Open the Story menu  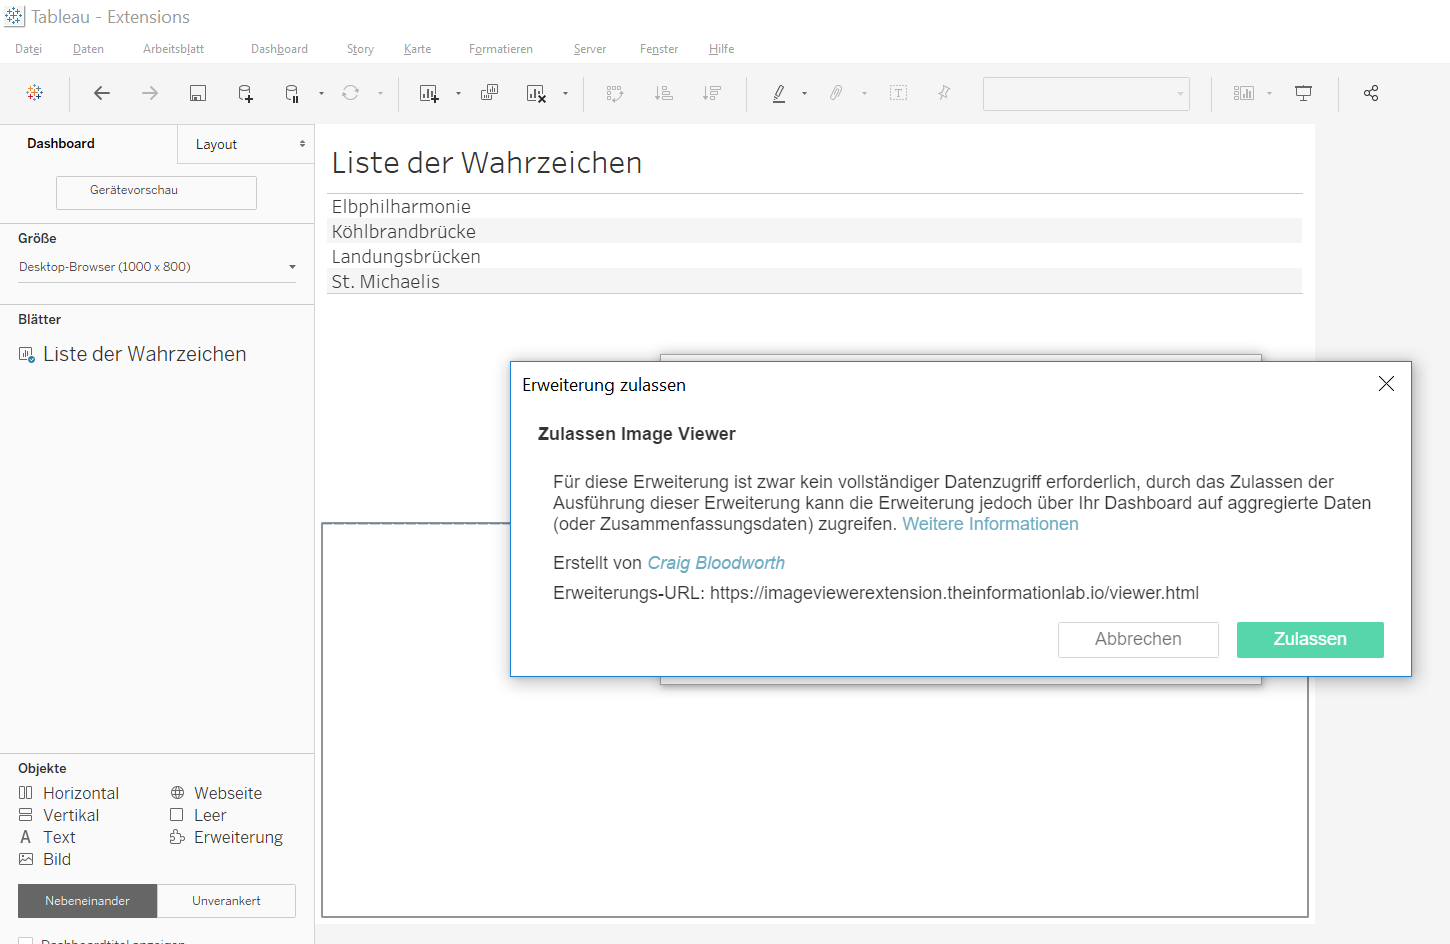click(x=360, y=49)
